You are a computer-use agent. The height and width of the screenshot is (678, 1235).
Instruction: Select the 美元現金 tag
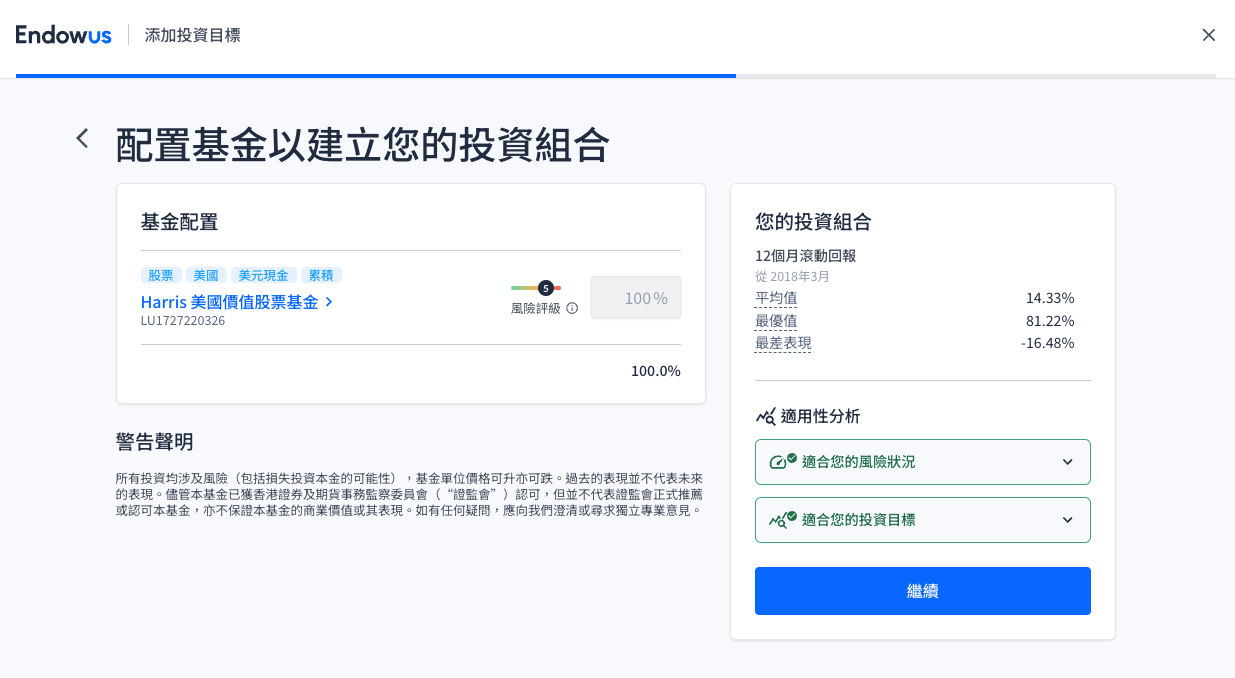point(263,275)
